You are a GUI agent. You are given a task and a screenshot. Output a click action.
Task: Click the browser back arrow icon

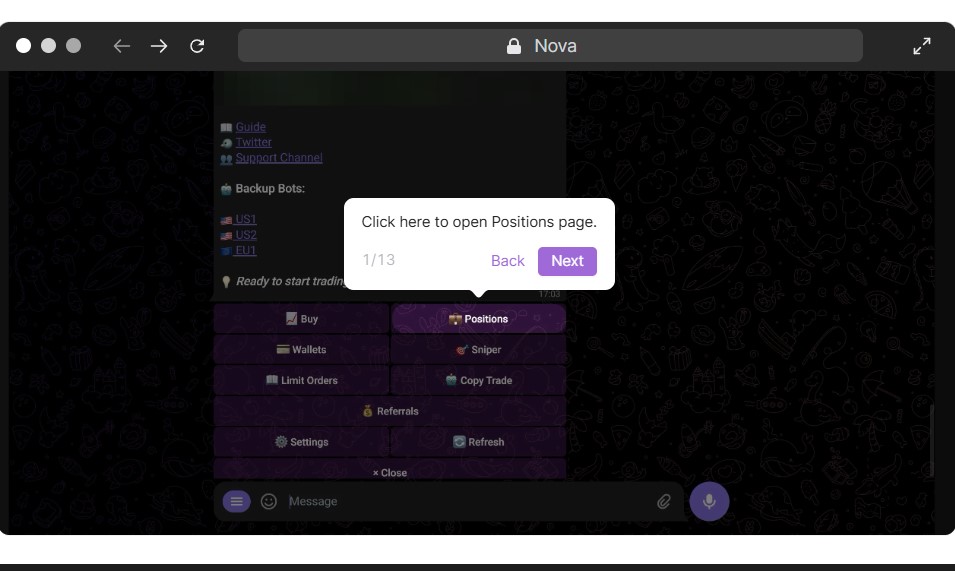122,46
